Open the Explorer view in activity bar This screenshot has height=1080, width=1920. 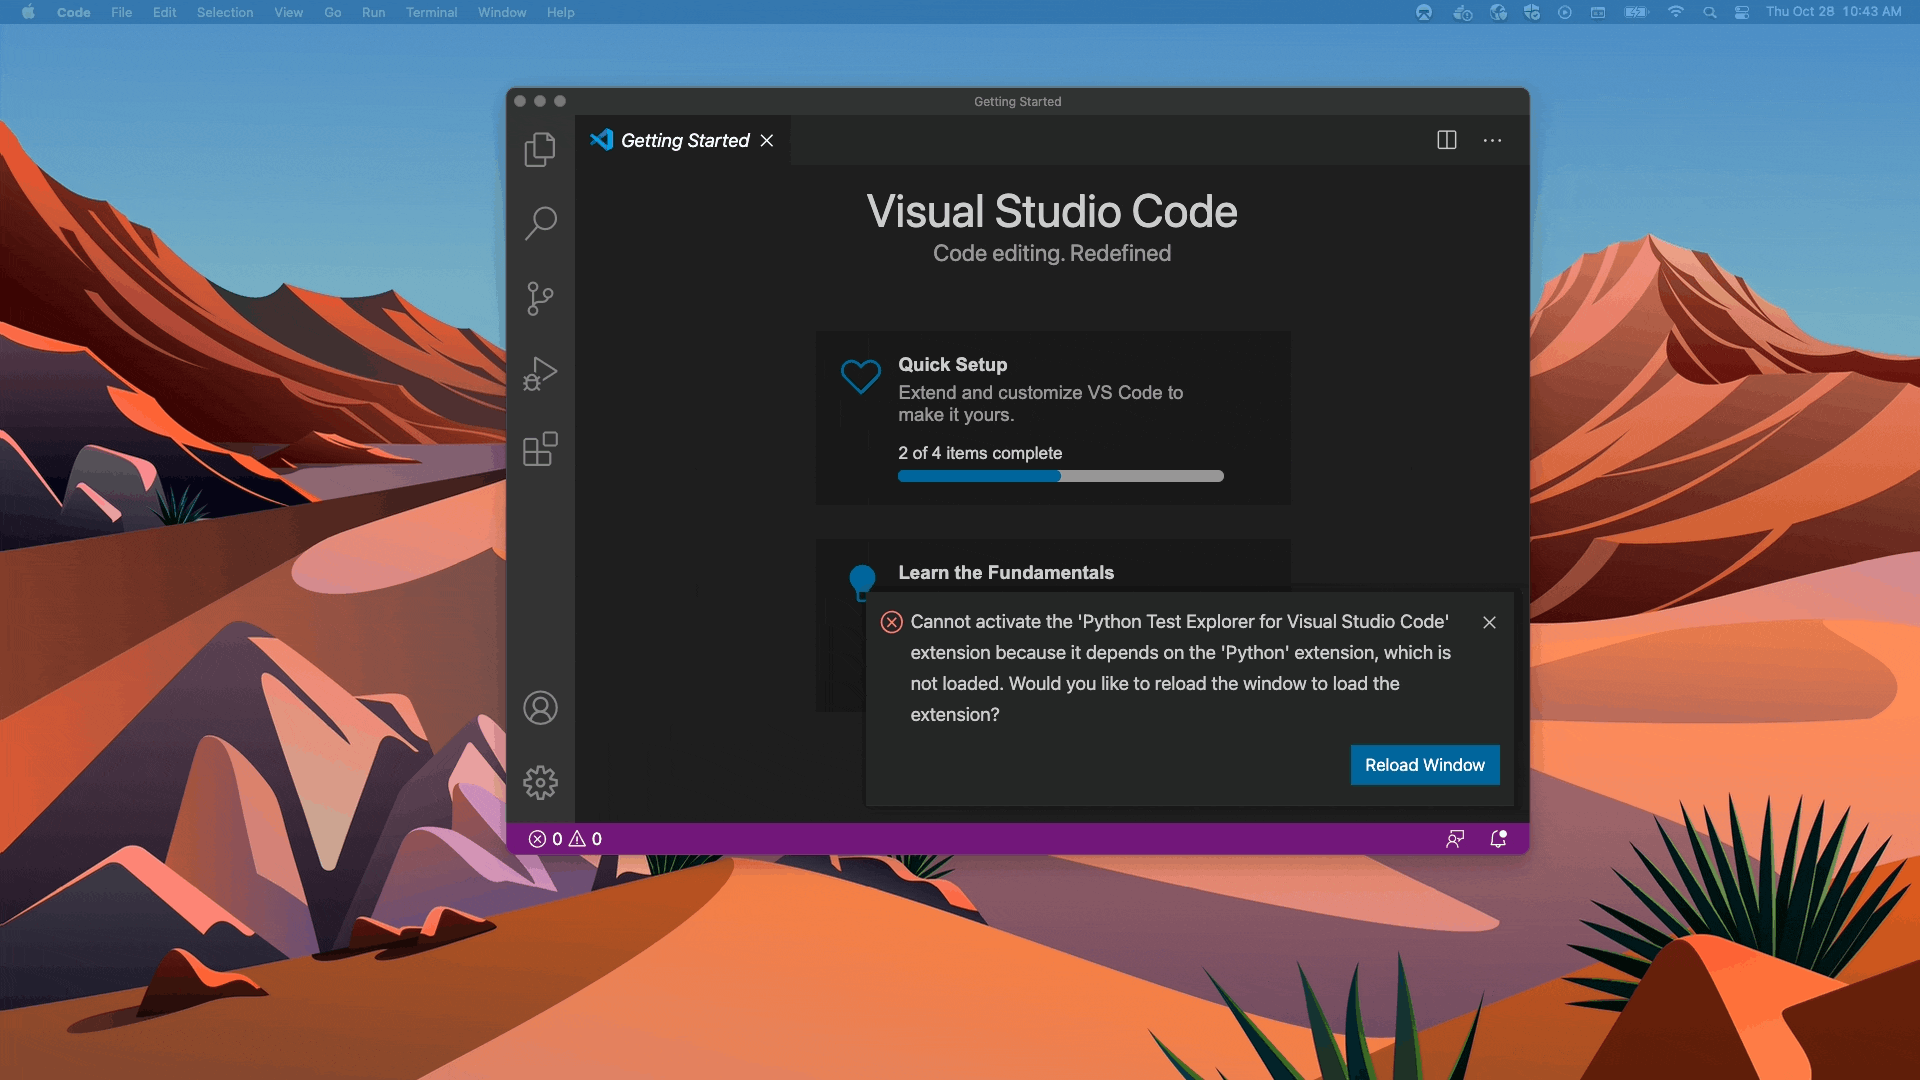(540, 150)
